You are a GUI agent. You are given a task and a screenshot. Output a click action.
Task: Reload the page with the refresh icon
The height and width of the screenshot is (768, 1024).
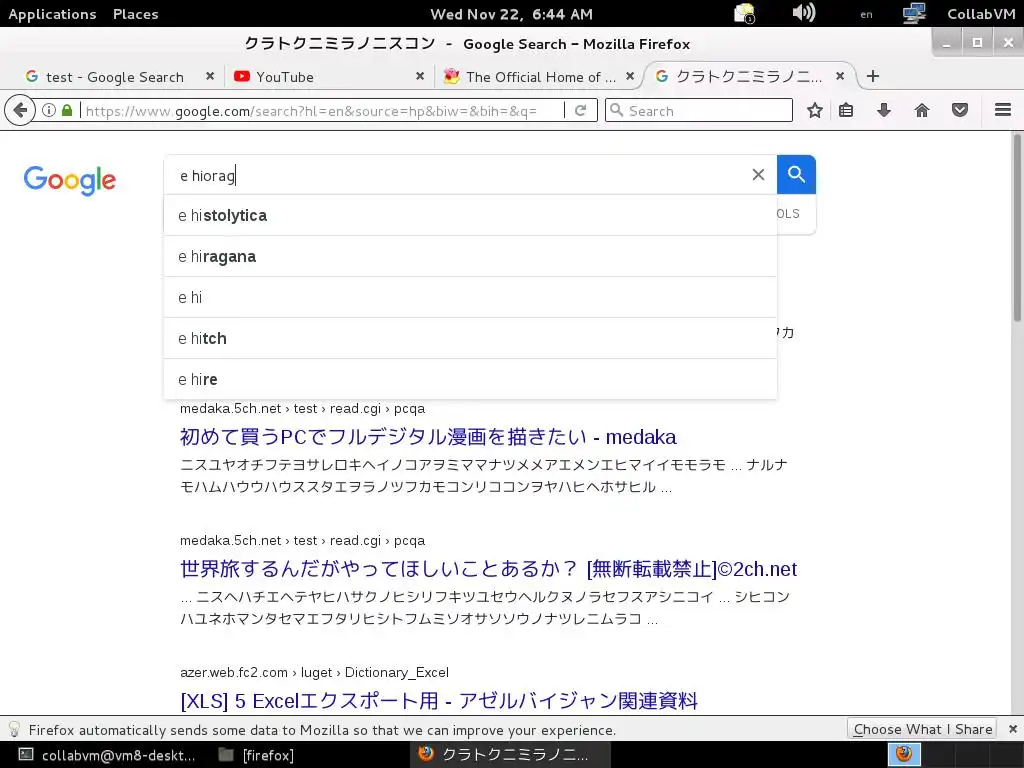(x=581, y=110)
